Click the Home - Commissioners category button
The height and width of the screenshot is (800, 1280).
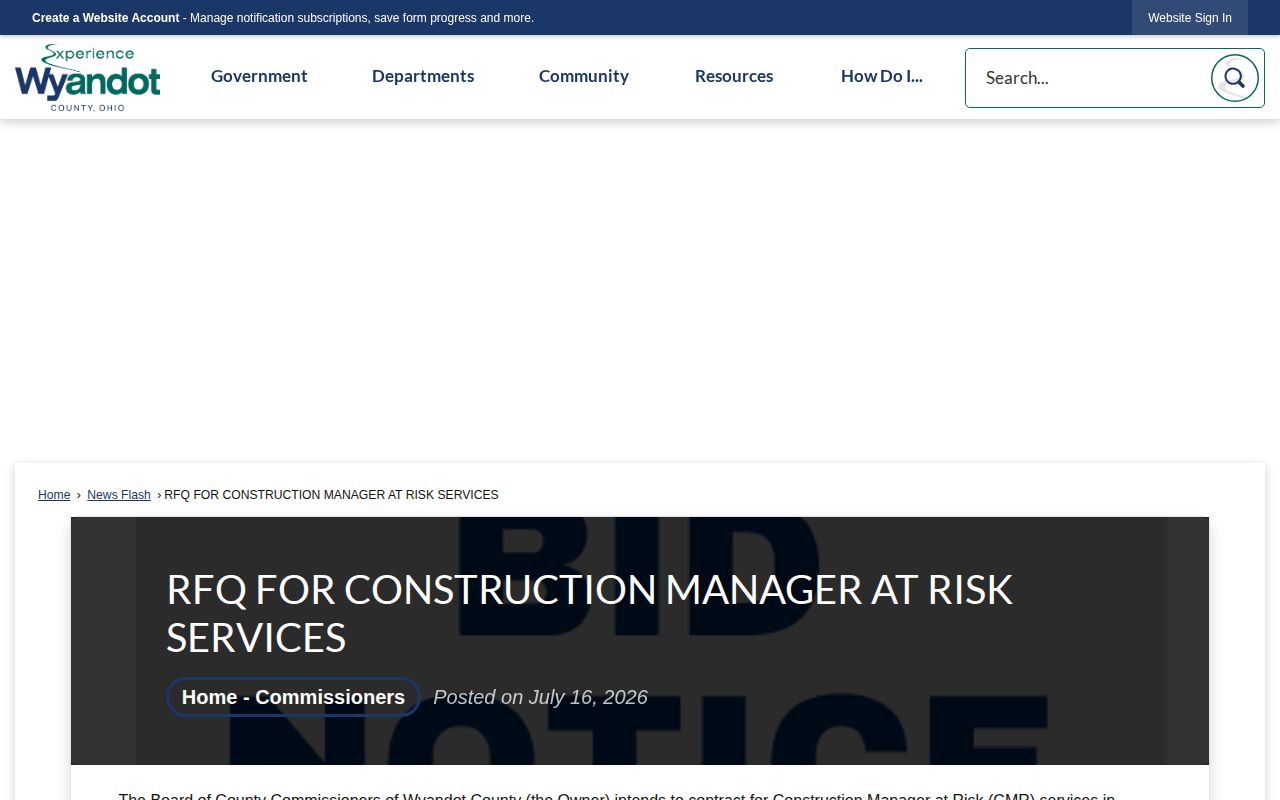[293, 697]
